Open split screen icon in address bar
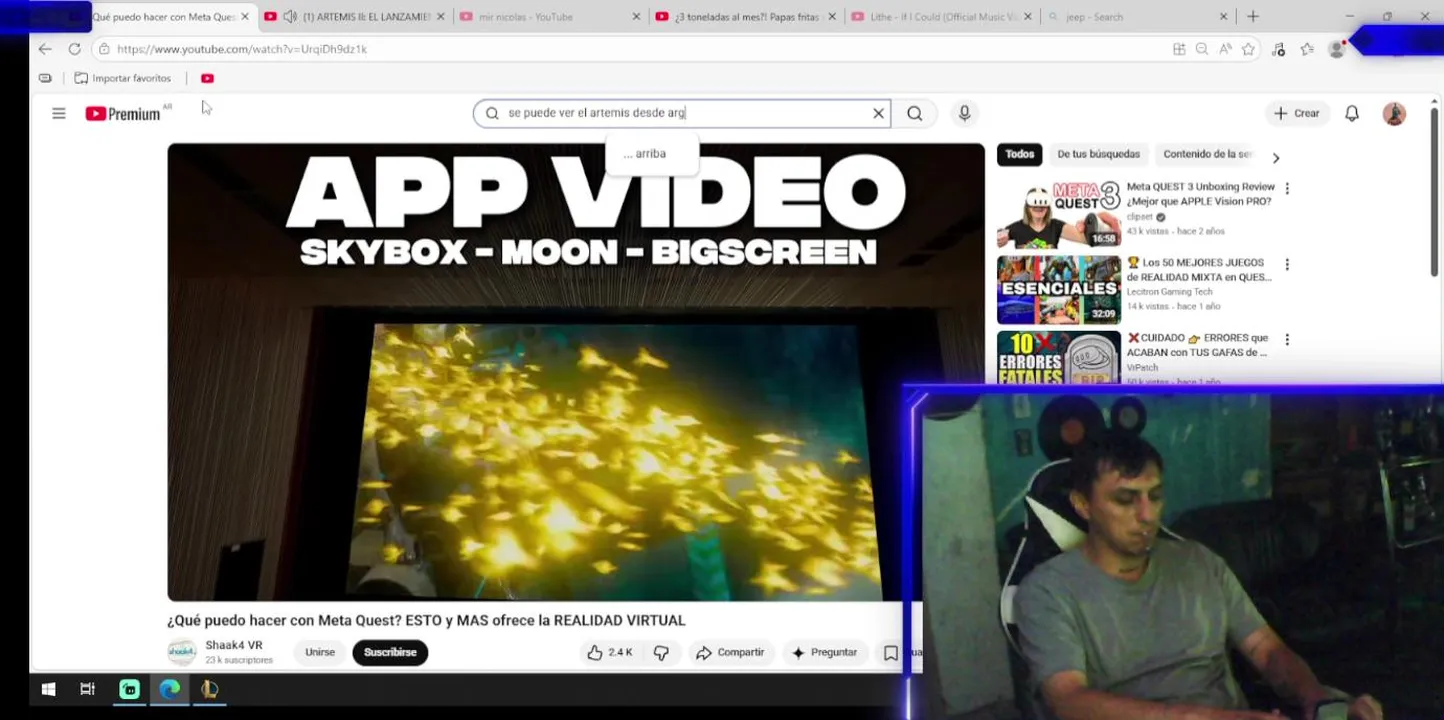The image size is (1444, 720). pos(1179,49)
